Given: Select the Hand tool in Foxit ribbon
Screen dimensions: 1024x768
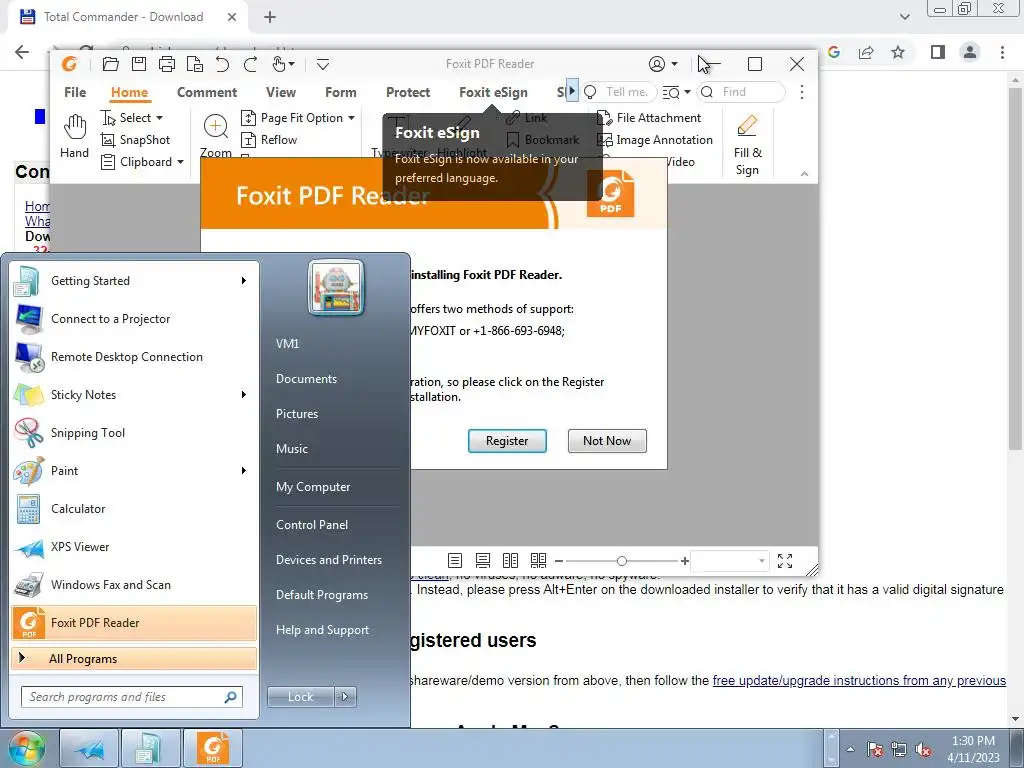Looking at the screenshot, I should coord(74,136).
